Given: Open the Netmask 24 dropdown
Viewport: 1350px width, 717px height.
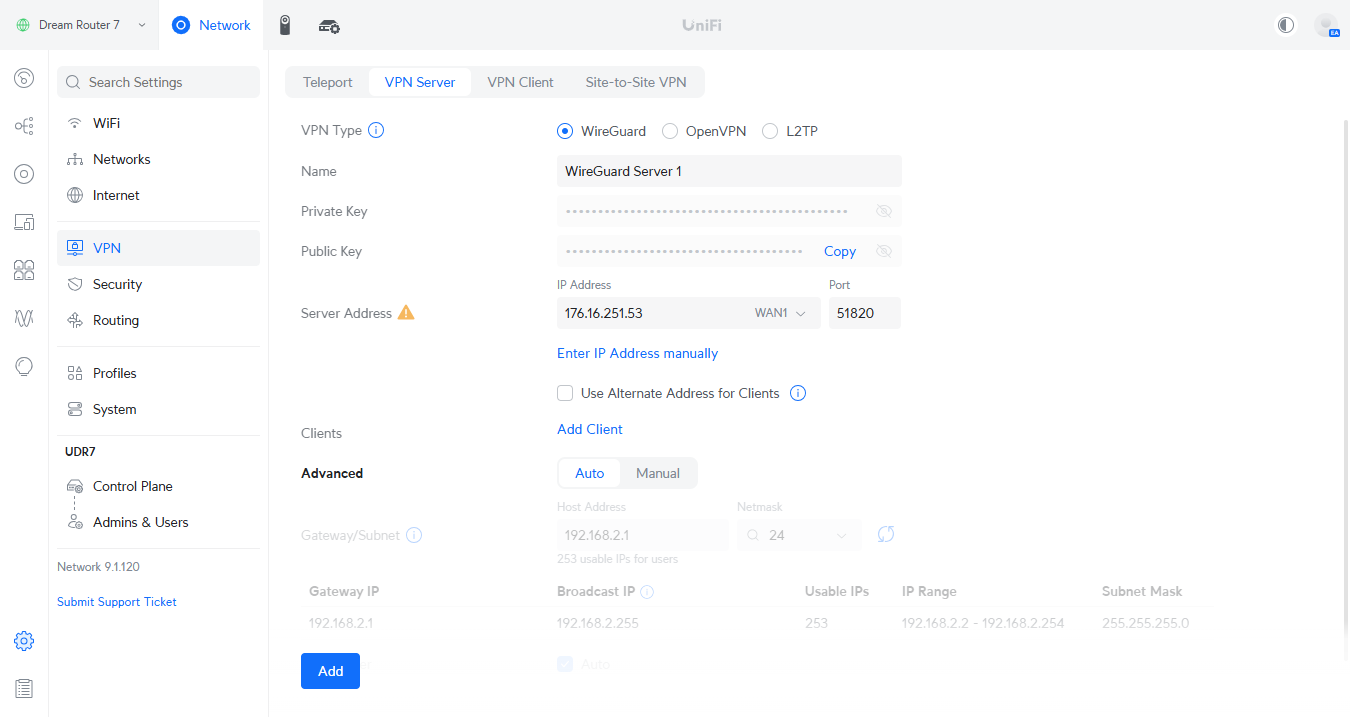Looking at the screenshot, I should click(x=799, y=535).
